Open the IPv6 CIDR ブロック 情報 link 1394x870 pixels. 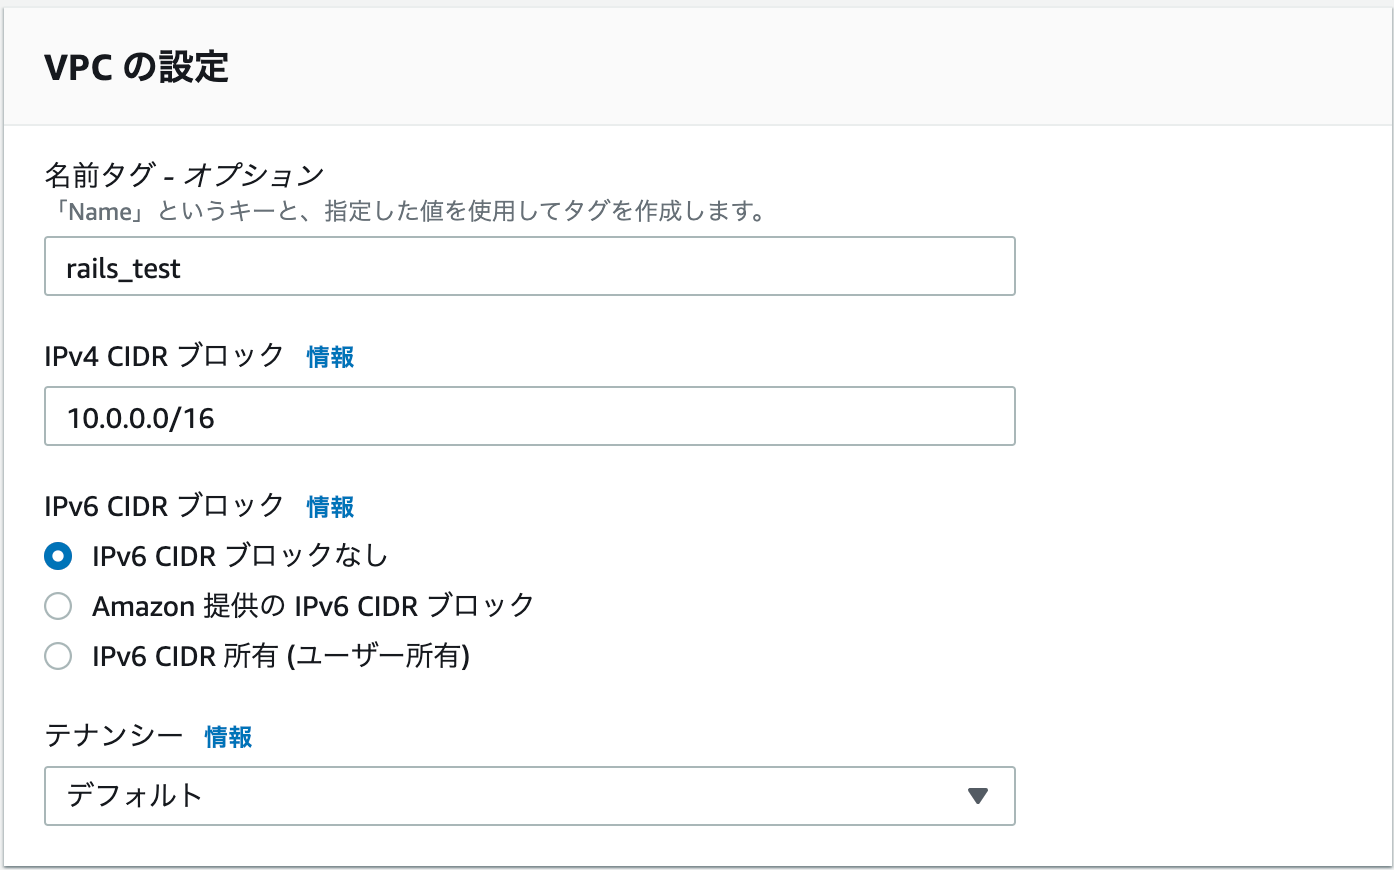330,507
